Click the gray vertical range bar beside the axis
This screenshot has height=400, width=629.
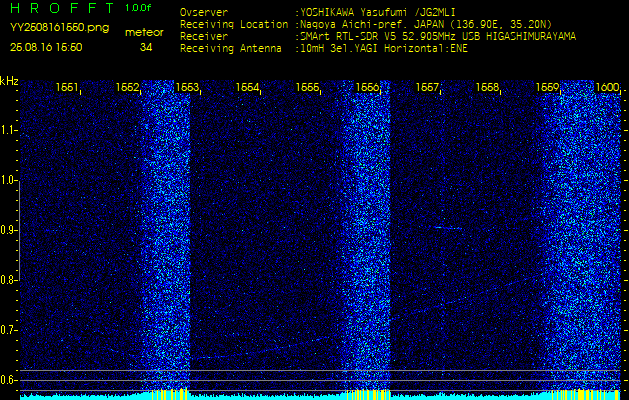click(19, 230)
